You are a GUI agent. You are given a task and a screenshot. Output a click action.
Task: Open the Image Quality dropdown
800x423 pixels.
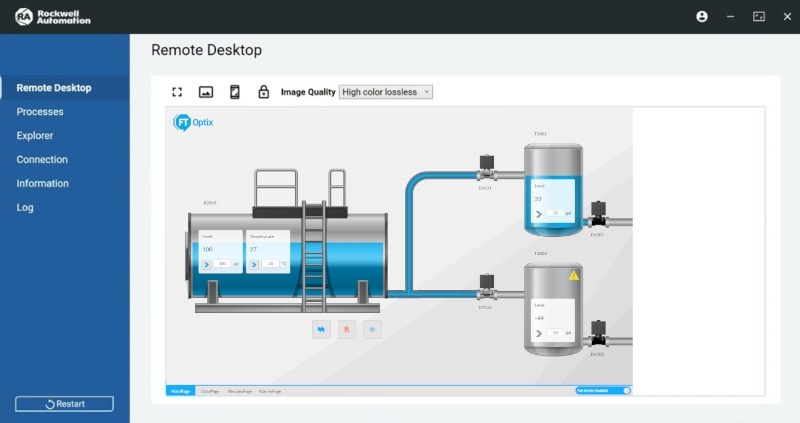tap(386, 92)
